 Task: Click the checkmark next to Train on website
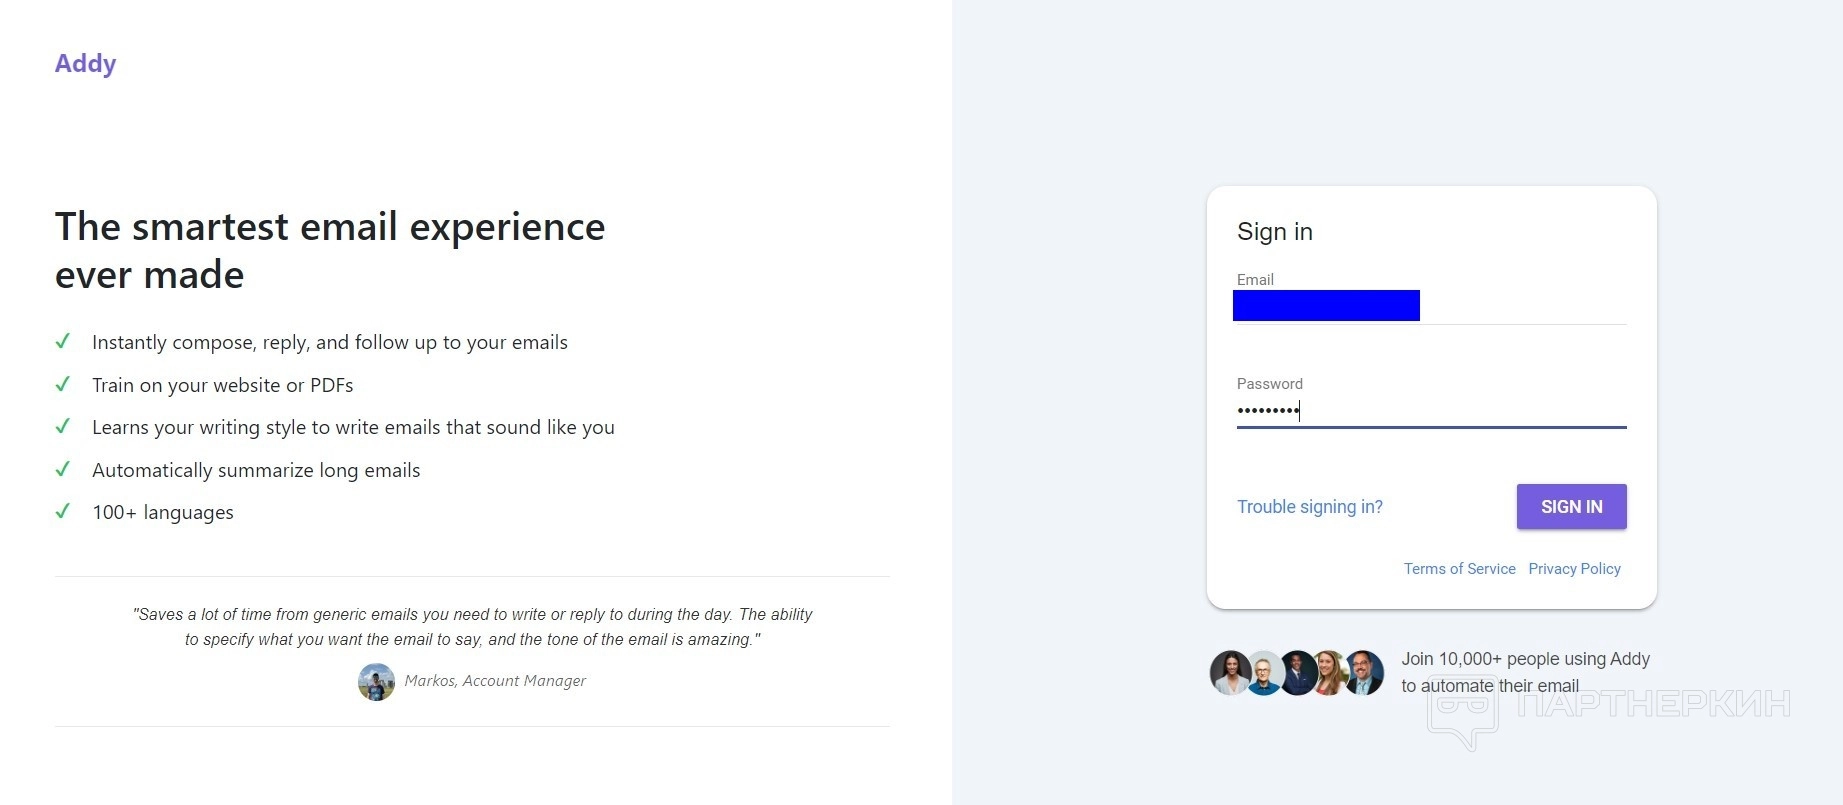63,384
